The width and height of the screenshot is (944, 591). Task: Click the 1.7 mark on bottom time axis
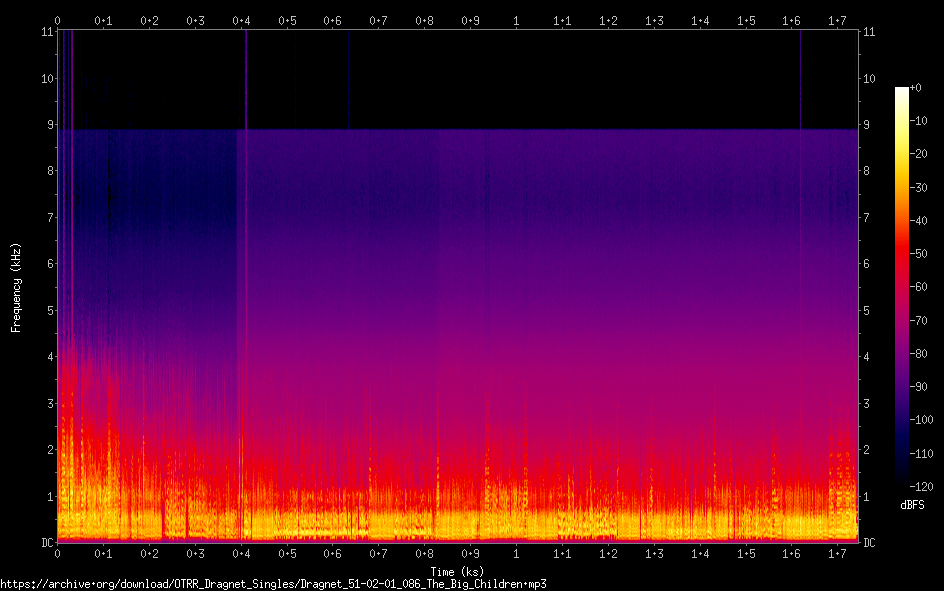pyautogui.click(x=837, y=554)
